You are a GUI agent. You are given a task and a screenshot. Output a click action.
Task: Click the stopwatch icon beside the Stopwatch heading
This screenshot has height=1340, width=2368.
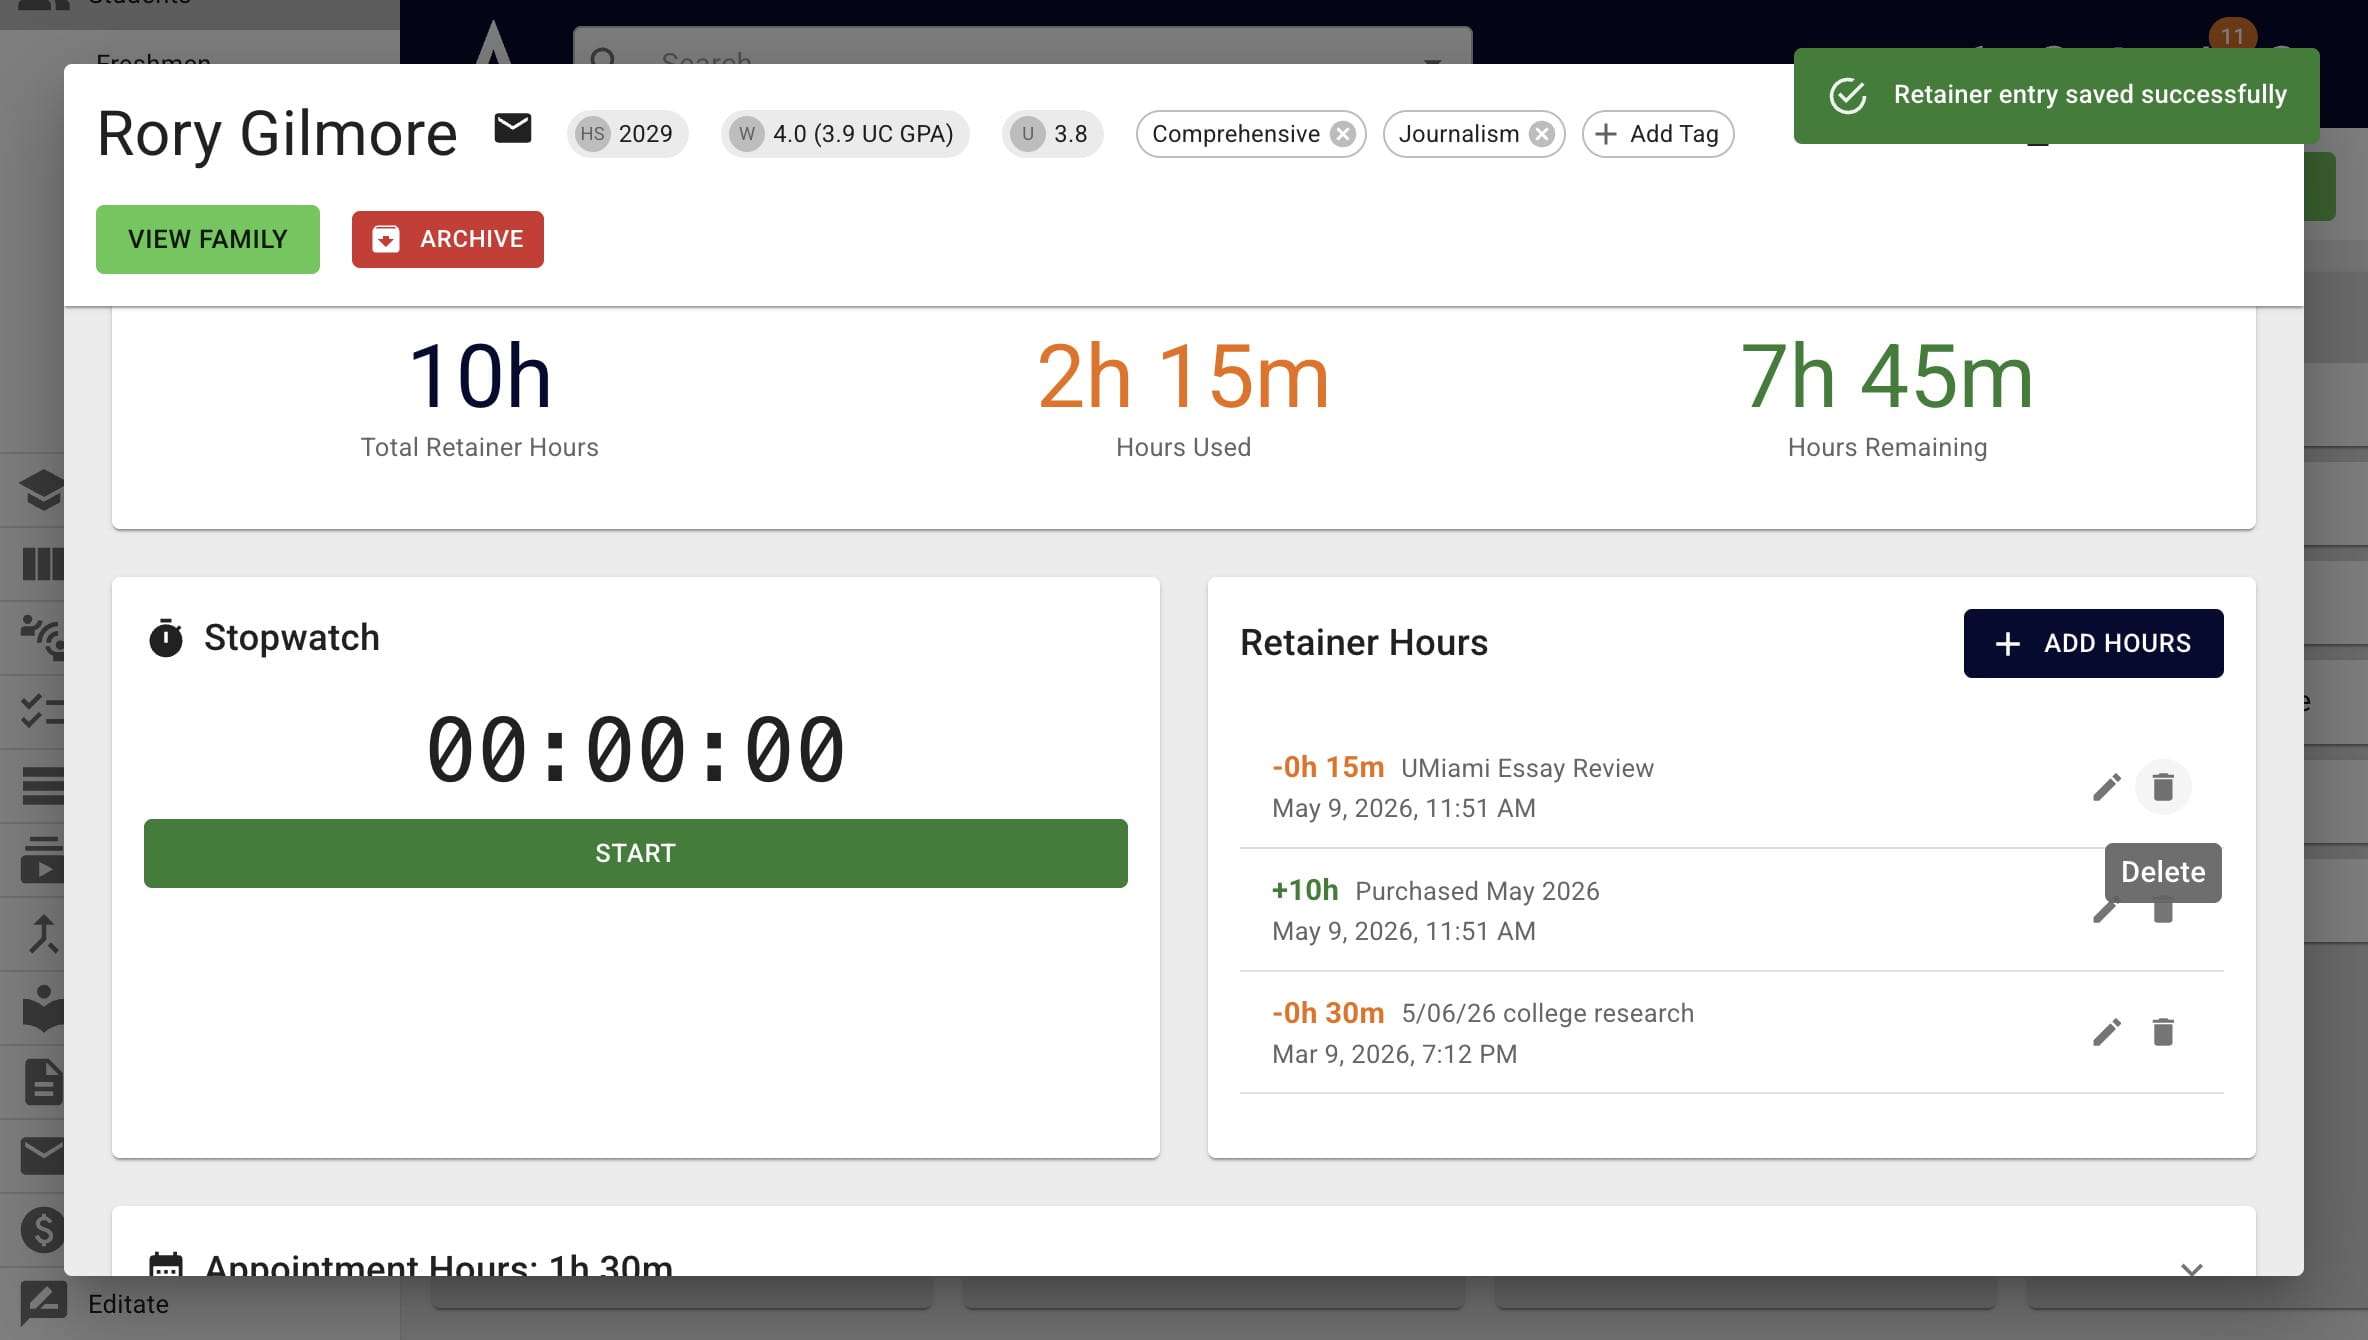166,638
